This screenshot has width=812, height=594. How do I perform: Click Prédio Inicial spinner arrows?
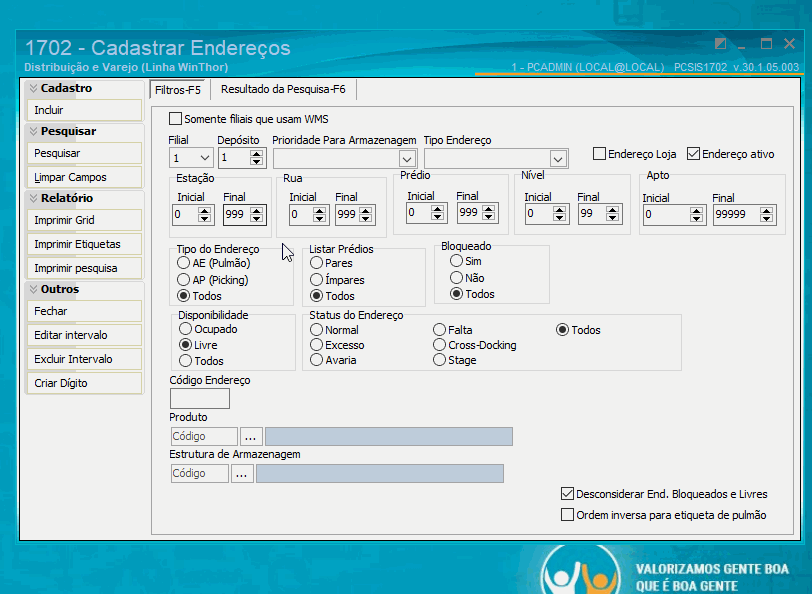point(438,212)
